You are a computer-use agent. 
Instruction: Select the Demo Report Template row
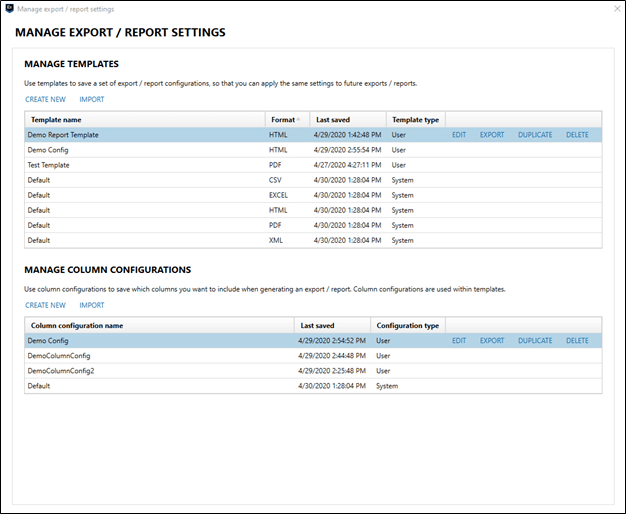[x=313, y=135]
